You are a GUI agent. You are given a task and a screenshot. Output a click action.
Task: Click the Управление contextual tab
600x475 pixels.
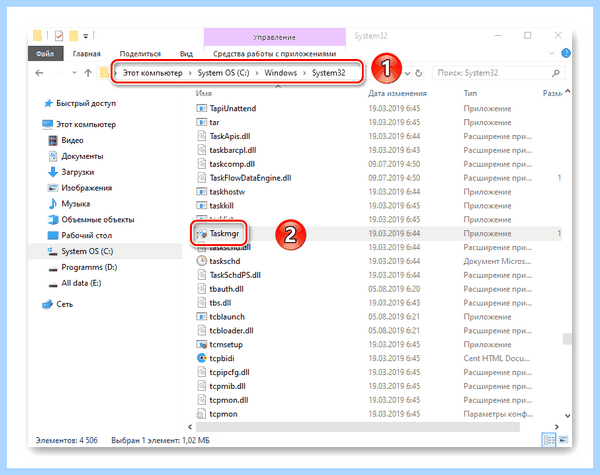click(x=274, y=37)
